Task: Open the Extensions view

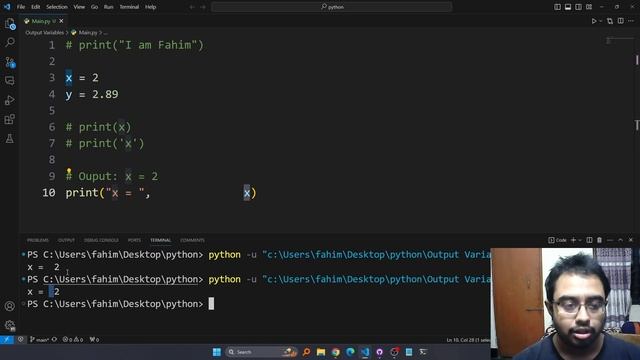Action: (x=10, y=119)
